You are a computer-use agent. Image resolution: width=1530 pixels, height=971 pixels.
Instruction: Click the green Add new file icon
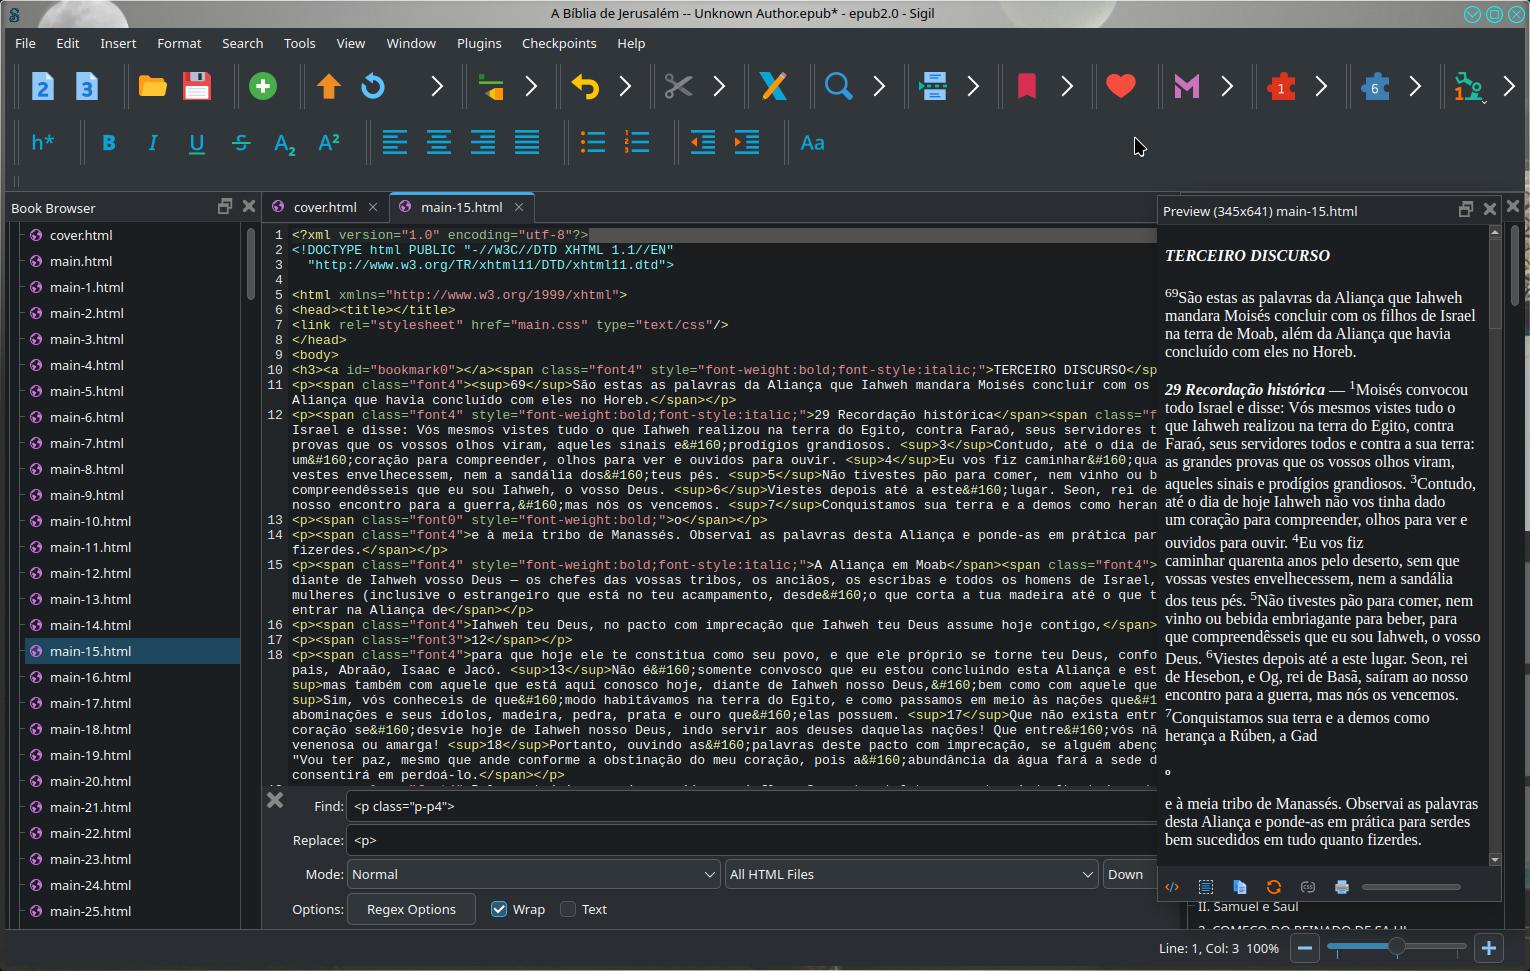point(263,87)
